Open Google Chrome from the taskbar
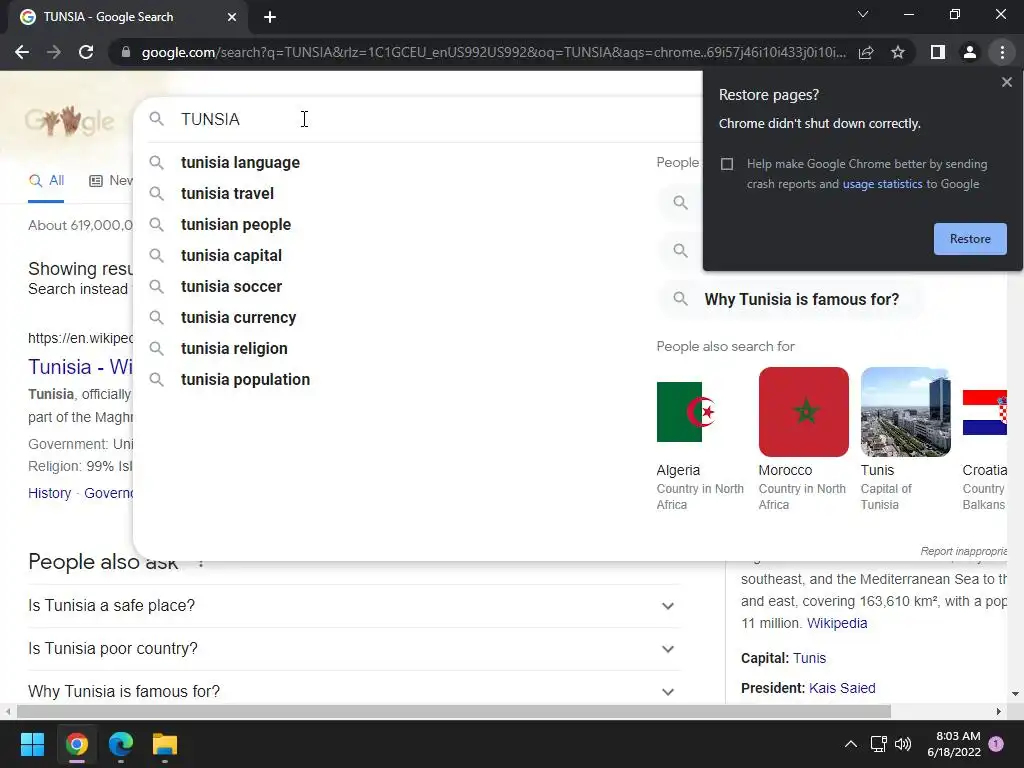1024x768 pixels. pyautogui.click(x=76, y=744)
